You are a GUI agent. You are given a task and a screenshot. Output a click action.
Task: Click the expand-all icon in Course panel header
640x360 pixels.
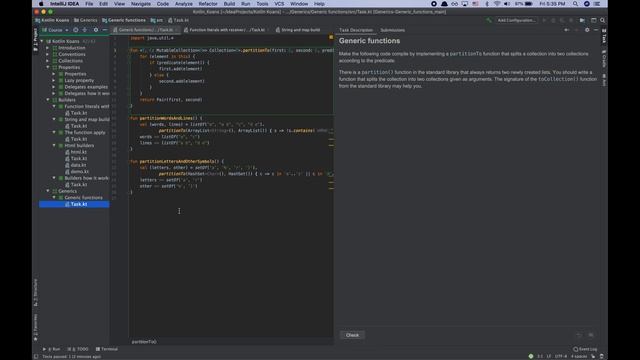click(x=85, y=30)
